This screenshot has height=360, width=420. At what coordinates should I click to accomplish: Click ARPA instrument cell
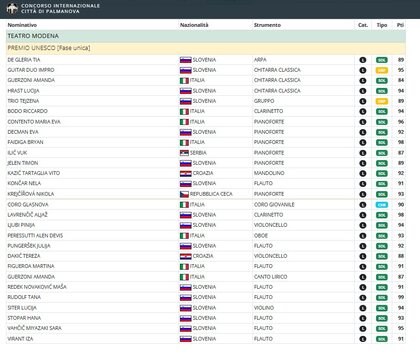coord(260,60)
